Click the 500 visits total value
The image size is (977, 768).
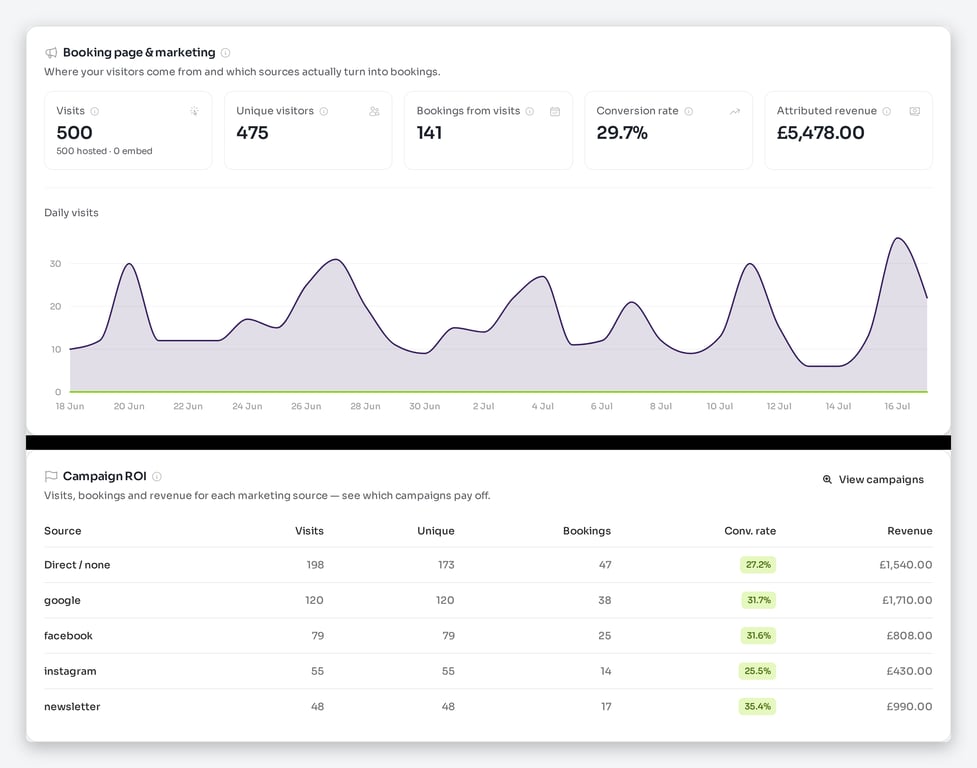pyautogui.click(x=74, y=133)
